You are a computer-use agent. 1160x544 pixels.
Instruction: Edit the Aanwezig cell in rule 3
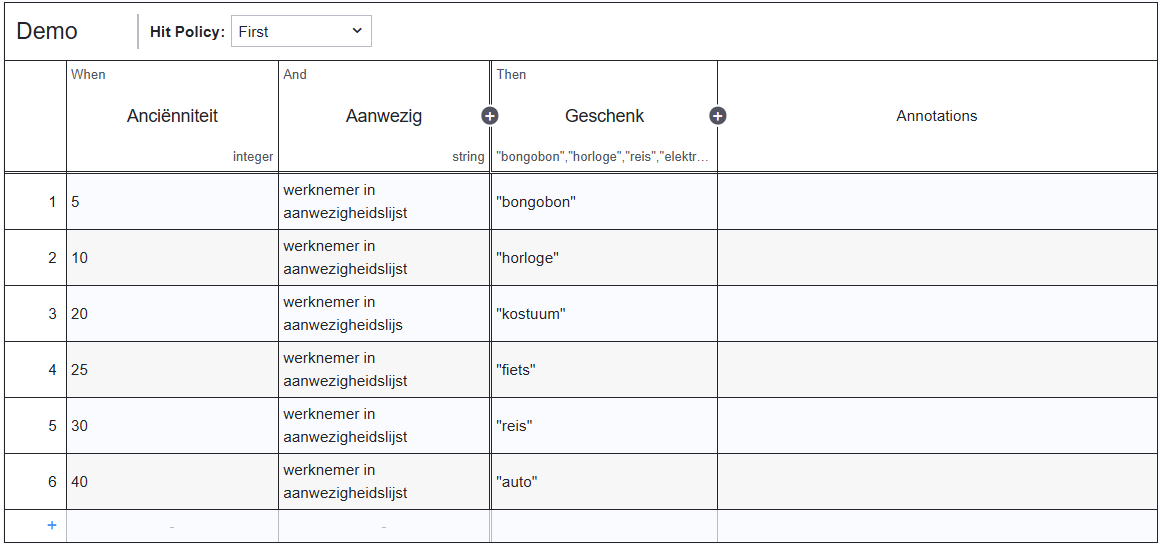(384, 314)
